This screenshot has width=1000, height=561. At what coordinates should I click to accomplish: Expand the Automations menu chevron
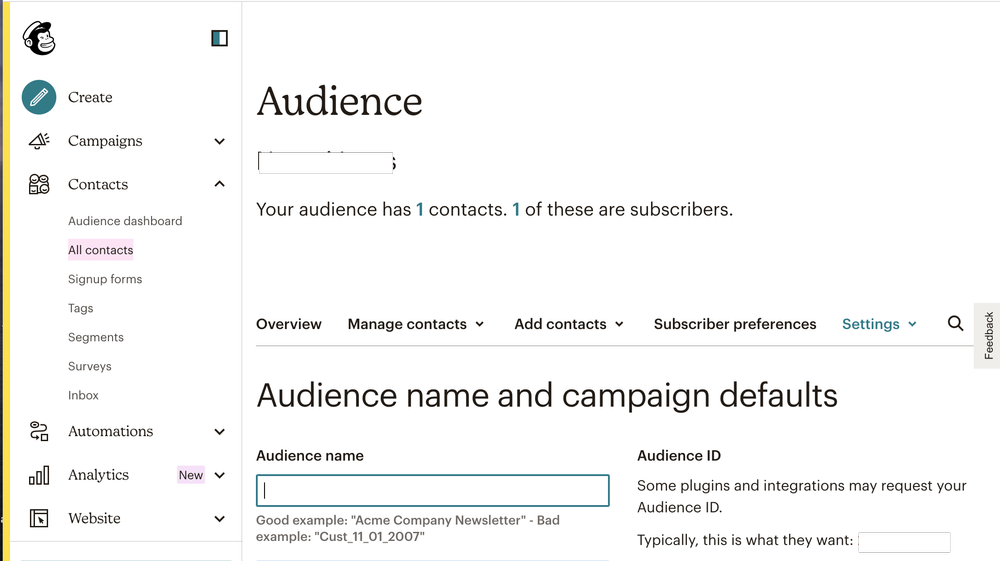pos(220,431)
